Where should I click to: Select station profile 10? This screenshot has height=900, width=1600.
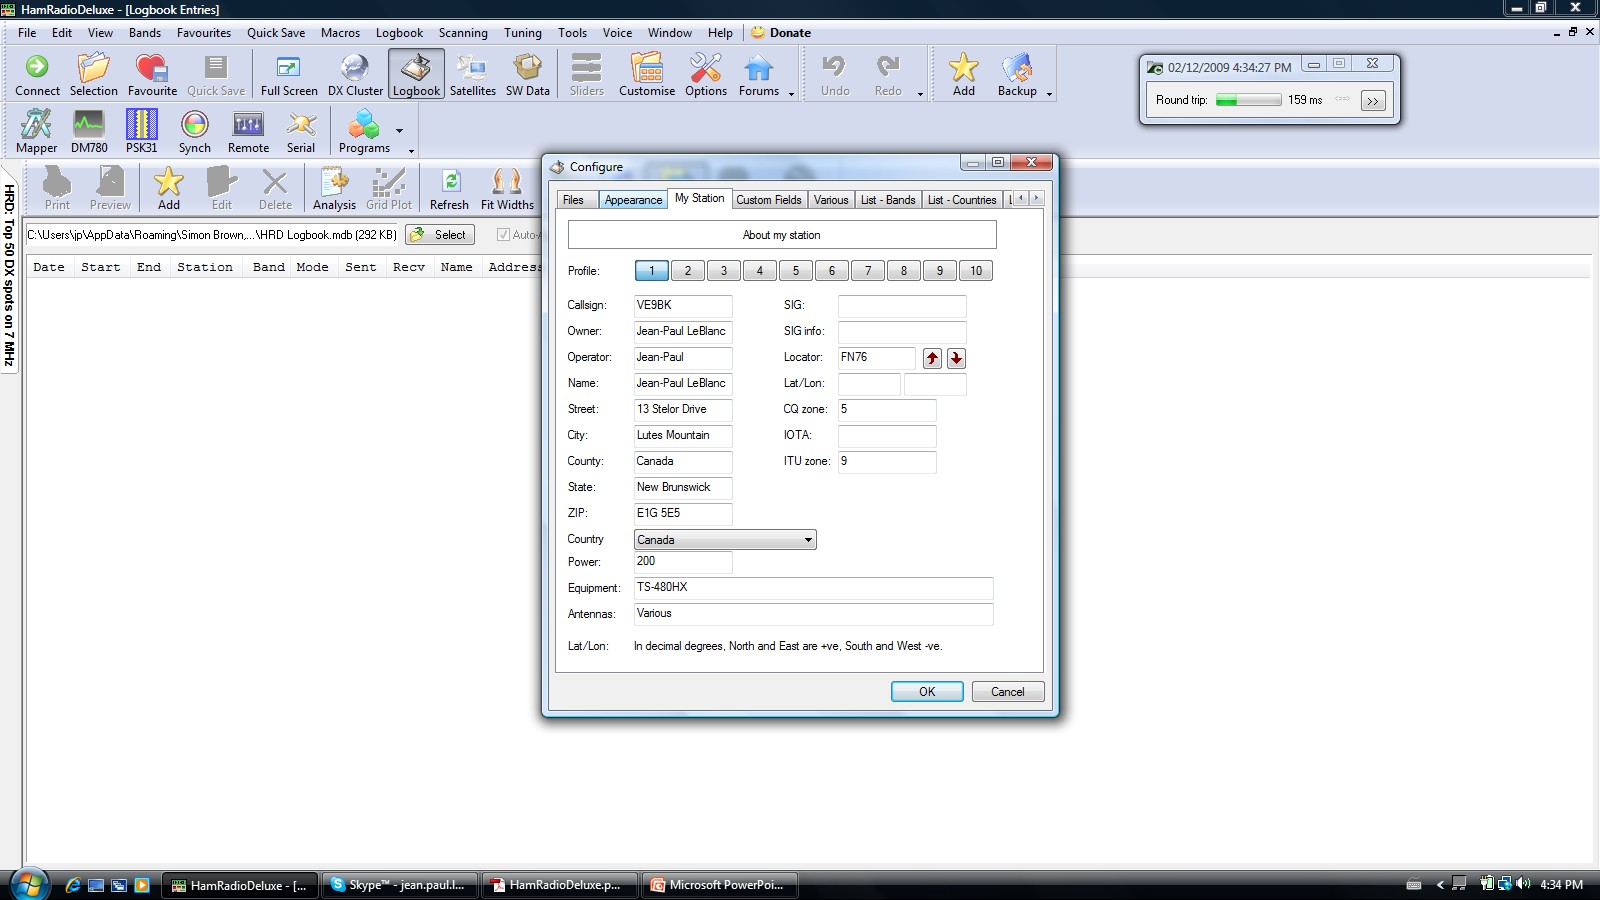click(x=976, y=271)
